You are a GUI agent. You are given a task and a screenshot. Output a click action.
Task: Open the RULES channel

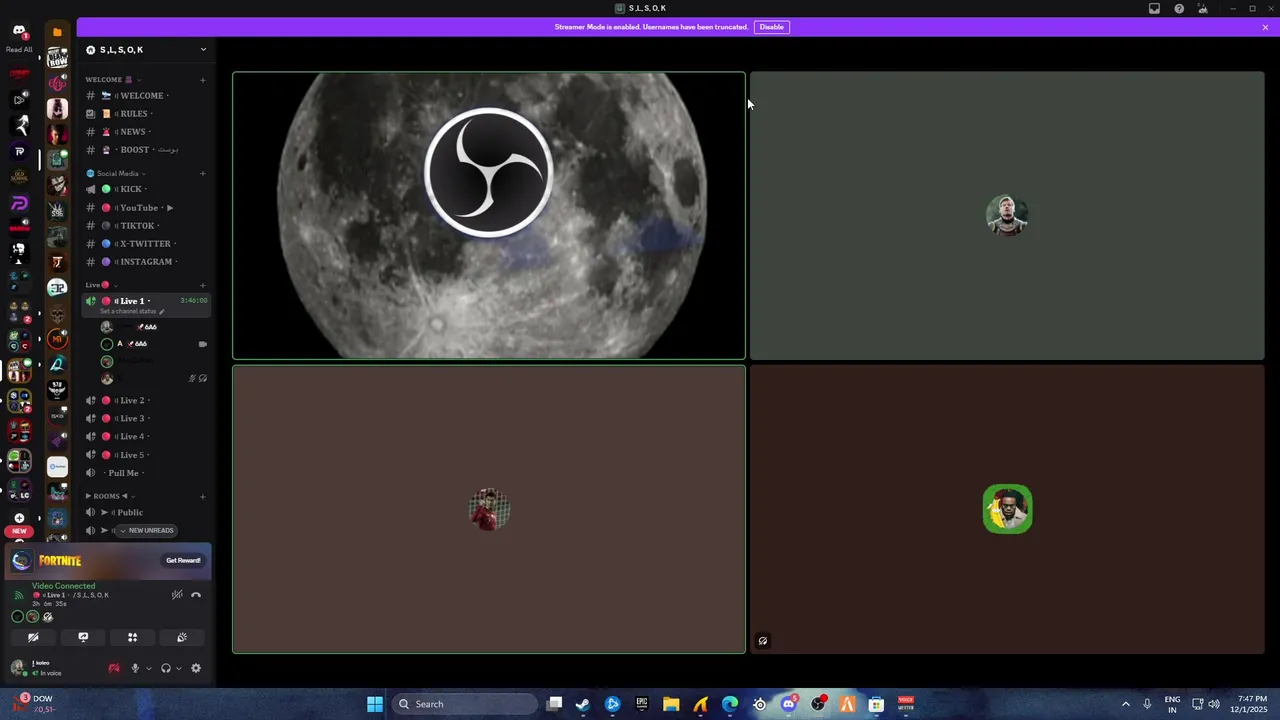click(x=147, y=114)
